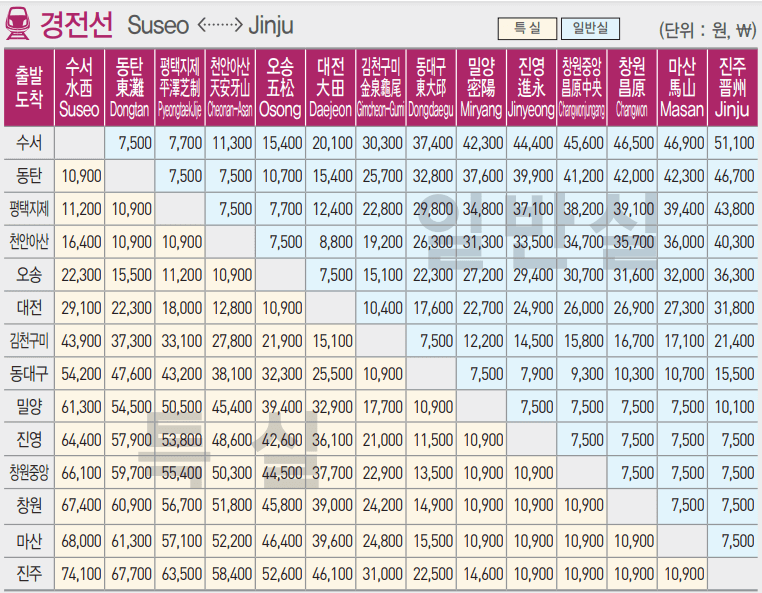The height and width of the screenshot is (593, 762).
Task: Click the 진주 row label in first column
Action: point(29,574)
